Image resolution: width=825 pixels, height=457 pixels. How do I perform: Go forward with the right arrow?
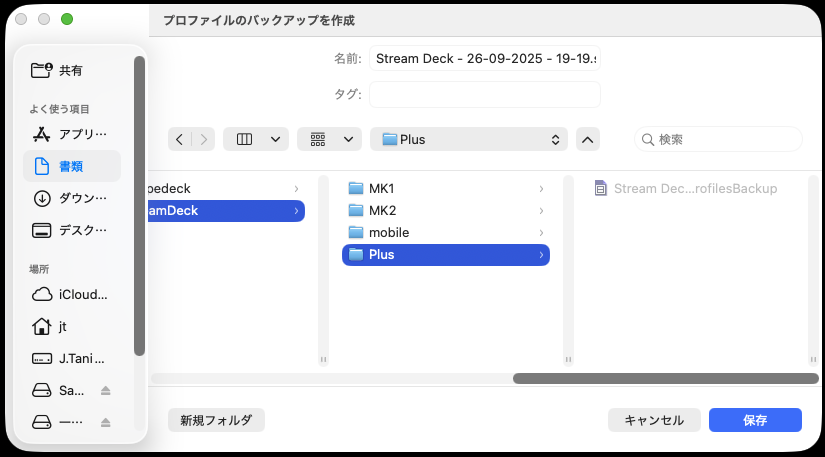[204, 139]
